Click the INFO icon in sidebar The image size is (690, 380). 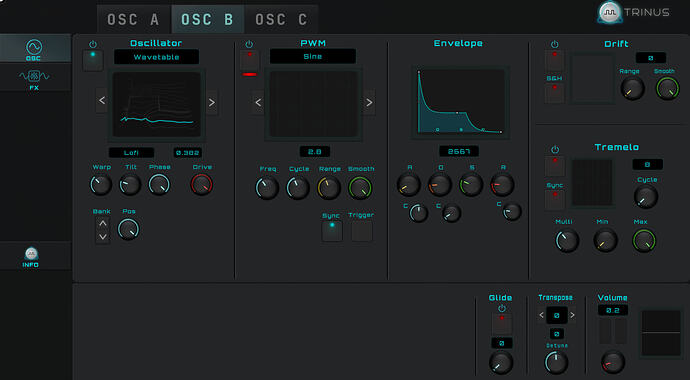(x=31, y=254)
